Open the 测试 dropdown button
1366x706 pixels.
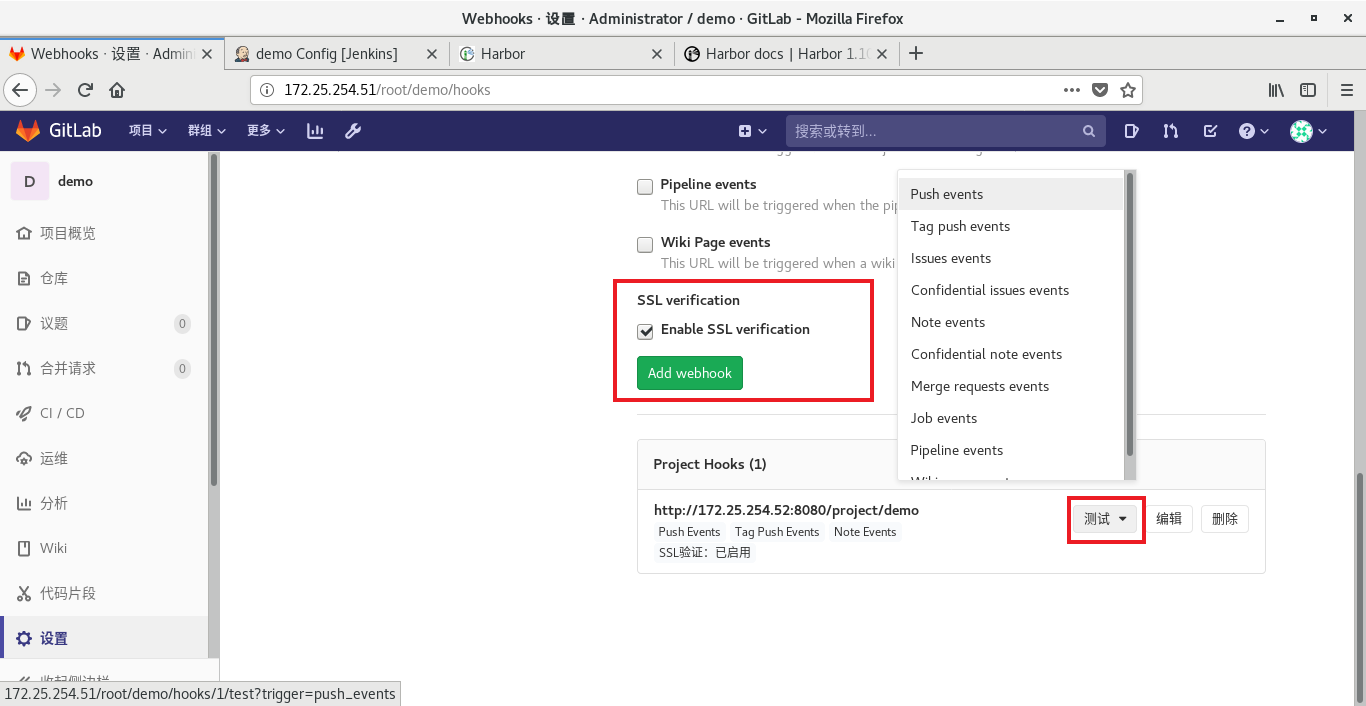[1106, 519]
